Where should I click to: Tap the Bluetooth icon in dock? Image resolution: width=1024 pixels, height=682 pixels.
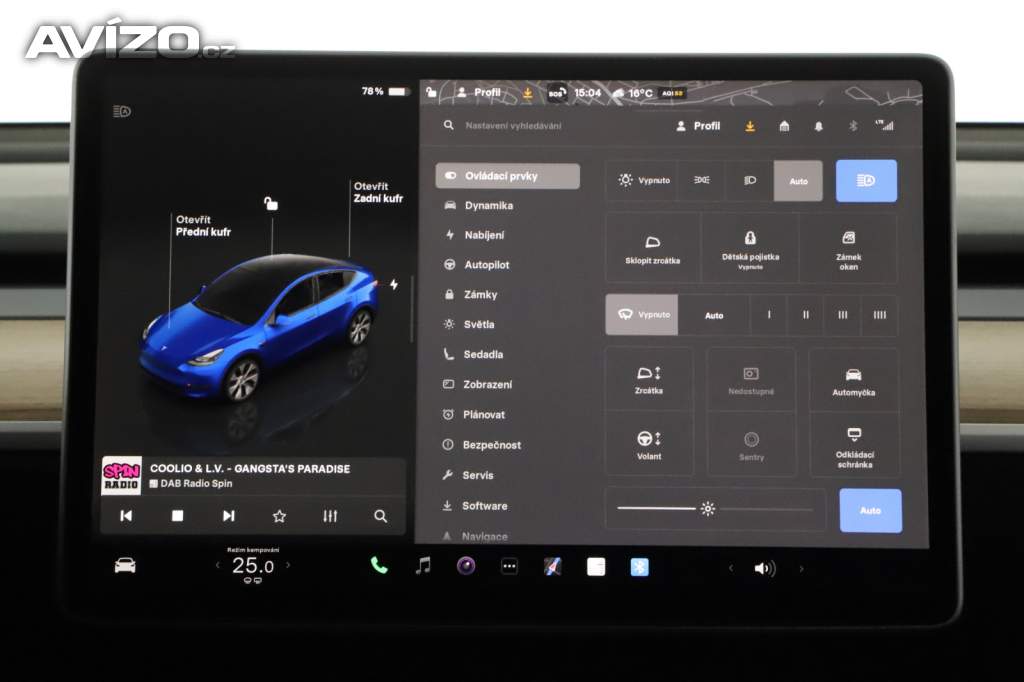click(639, 567)
